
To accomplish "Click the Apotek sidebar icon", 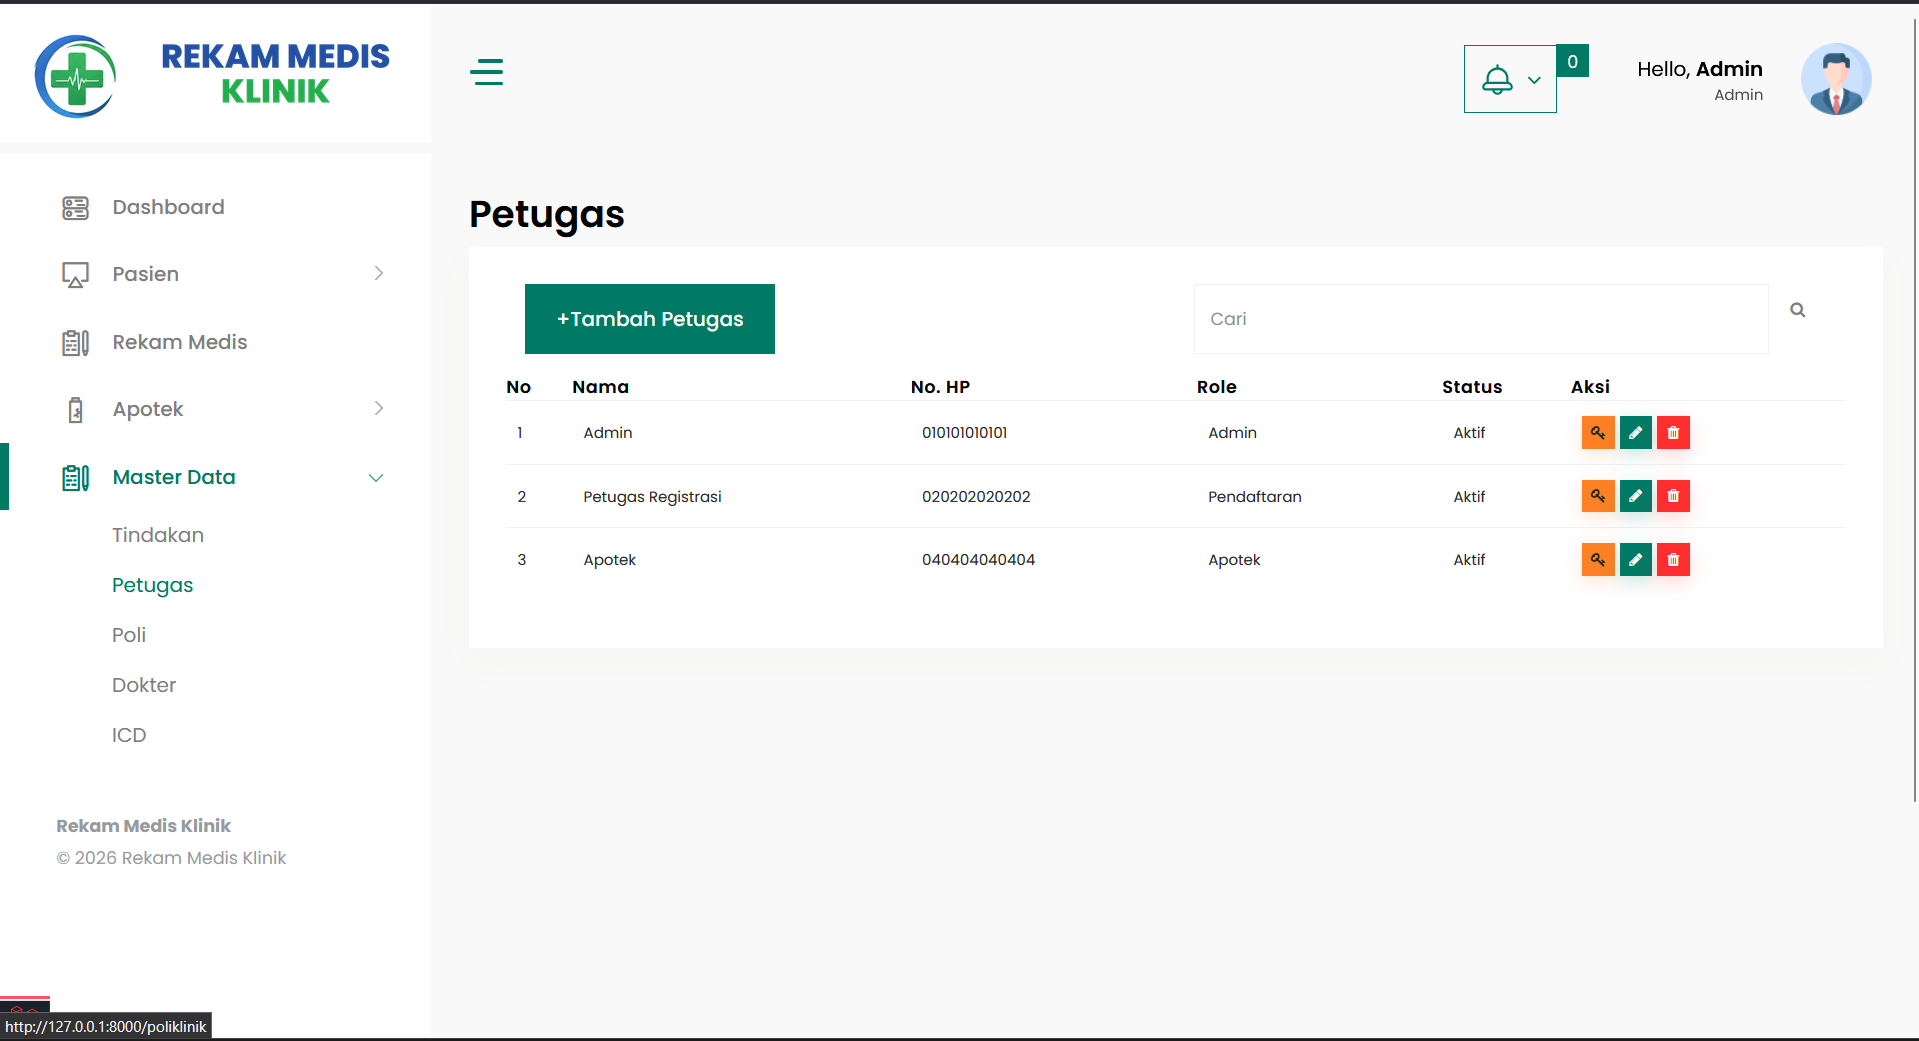I will [75, 410].
